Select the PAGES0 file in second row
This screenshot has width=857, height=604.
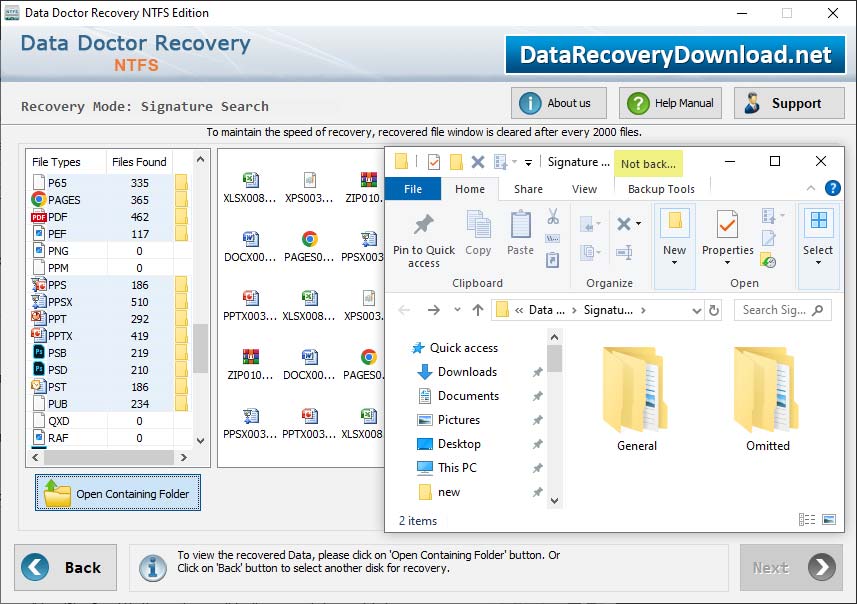(x=309, y=247)
